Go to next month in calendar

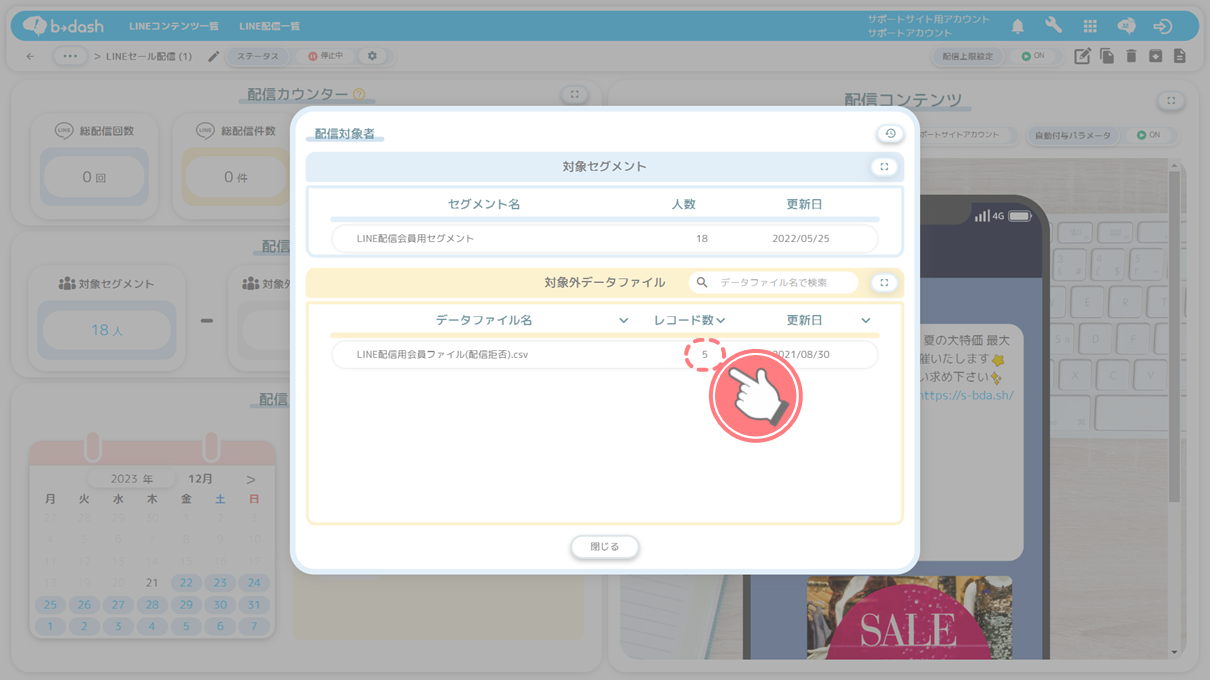pyautogui.click(x=251, y=479)
